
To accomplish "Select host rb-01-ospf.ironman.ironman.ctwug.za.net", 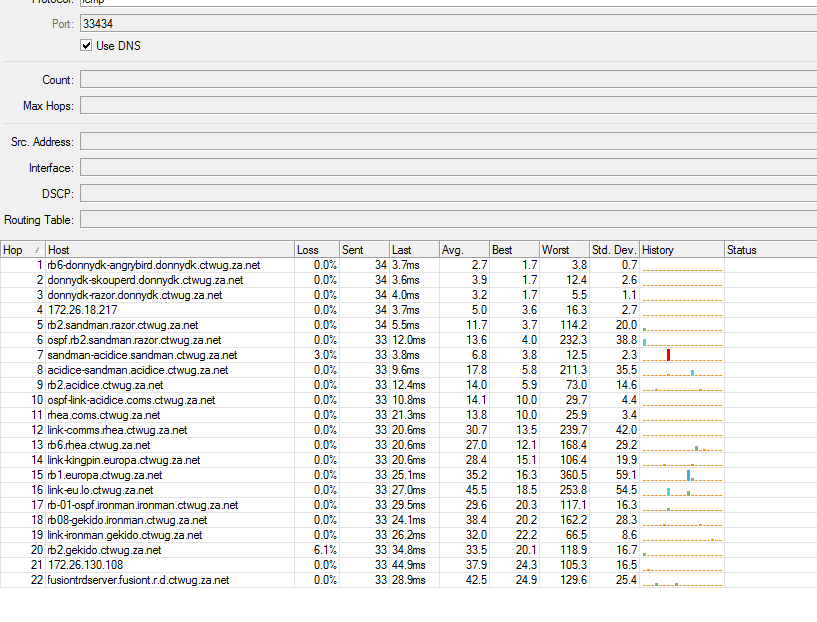I will pyautogui.click(x=143, y=505).
